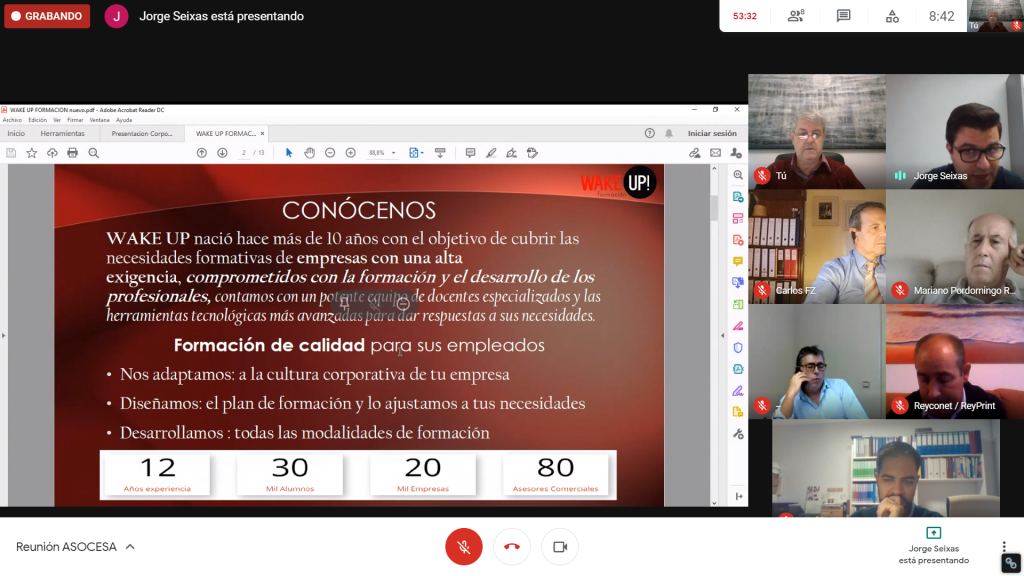Close the WAKE UP FORMAC... tab
Viewport: 1024px width, 576px height.
tap(263, 133)
